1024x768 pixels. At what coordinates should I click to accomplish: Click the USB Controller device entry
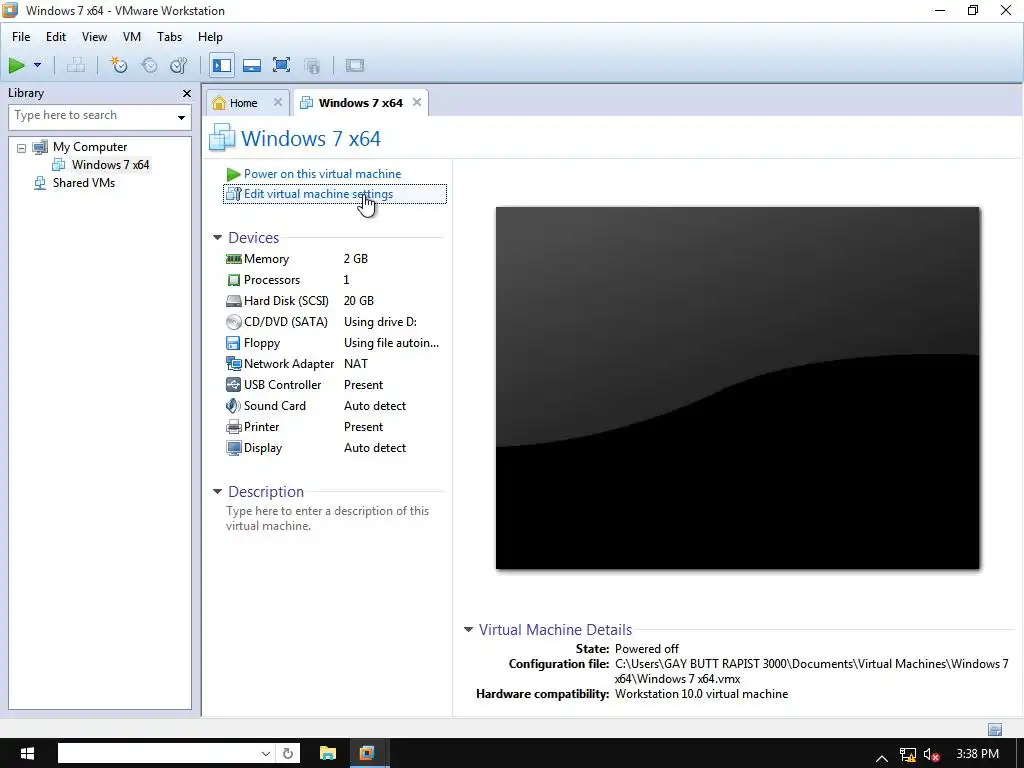[282, 385]
